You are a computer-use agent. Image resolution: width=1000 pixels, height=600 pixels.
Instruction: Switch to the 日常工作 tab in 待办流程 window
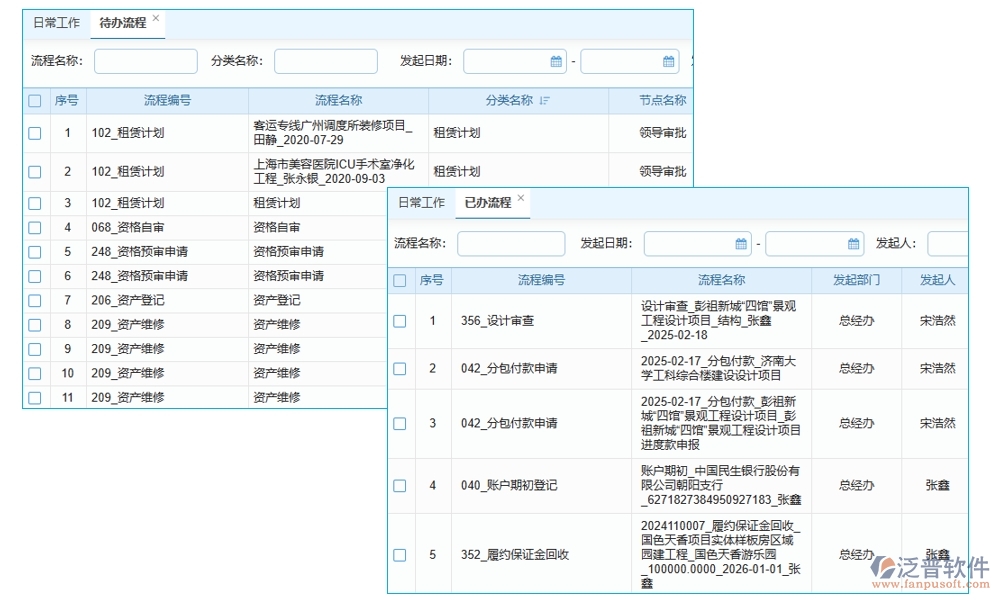click(55, 22)
